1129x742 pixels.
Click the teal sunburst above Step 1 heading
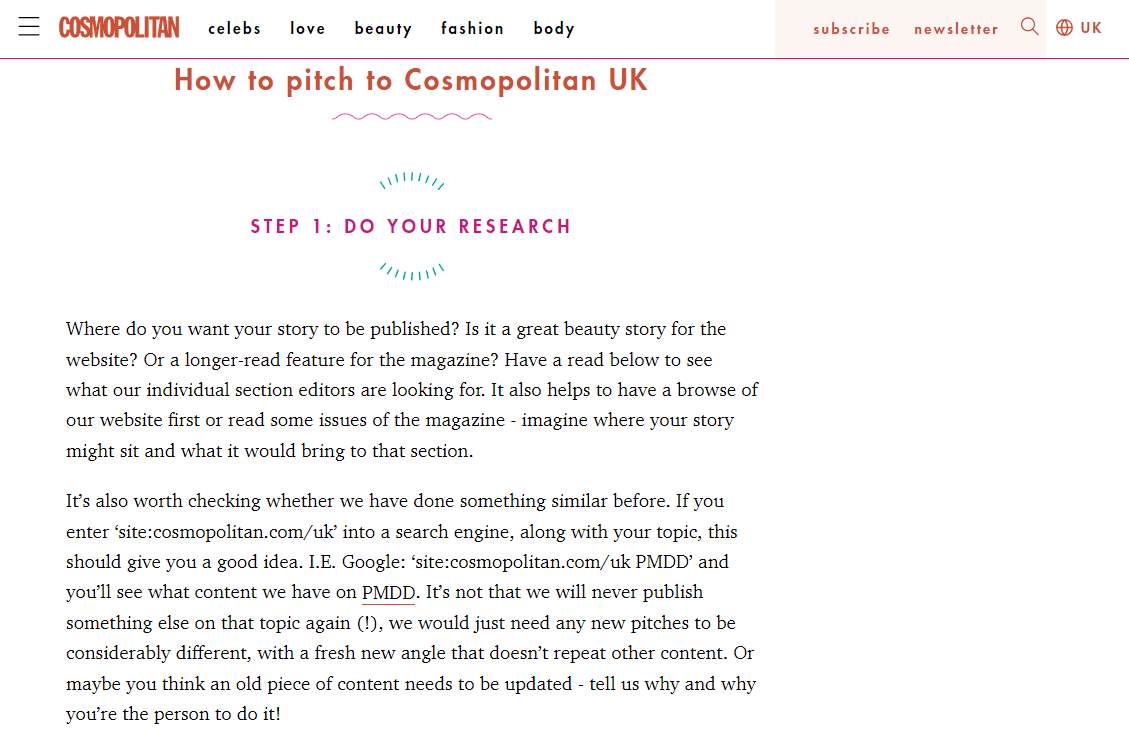tap(411, 180)
